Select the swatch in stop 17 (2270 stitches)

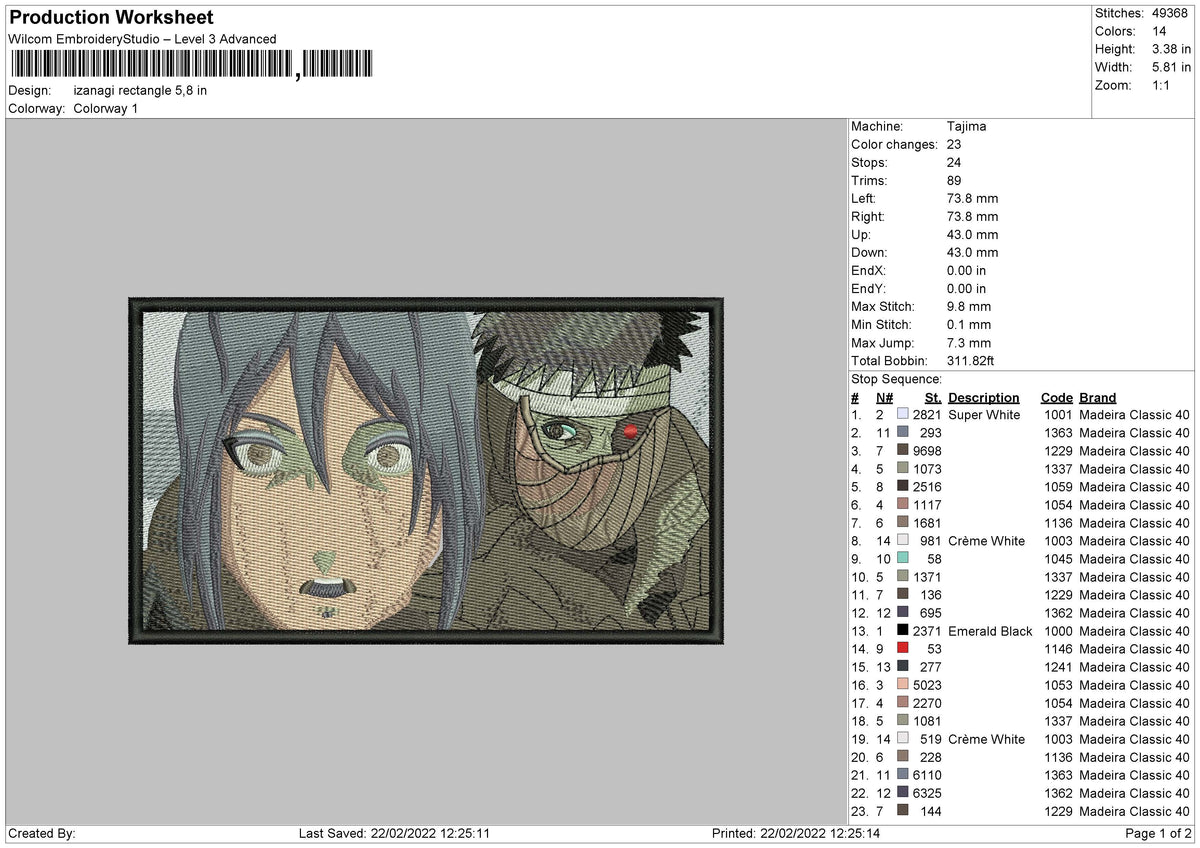tap(903, 703)
